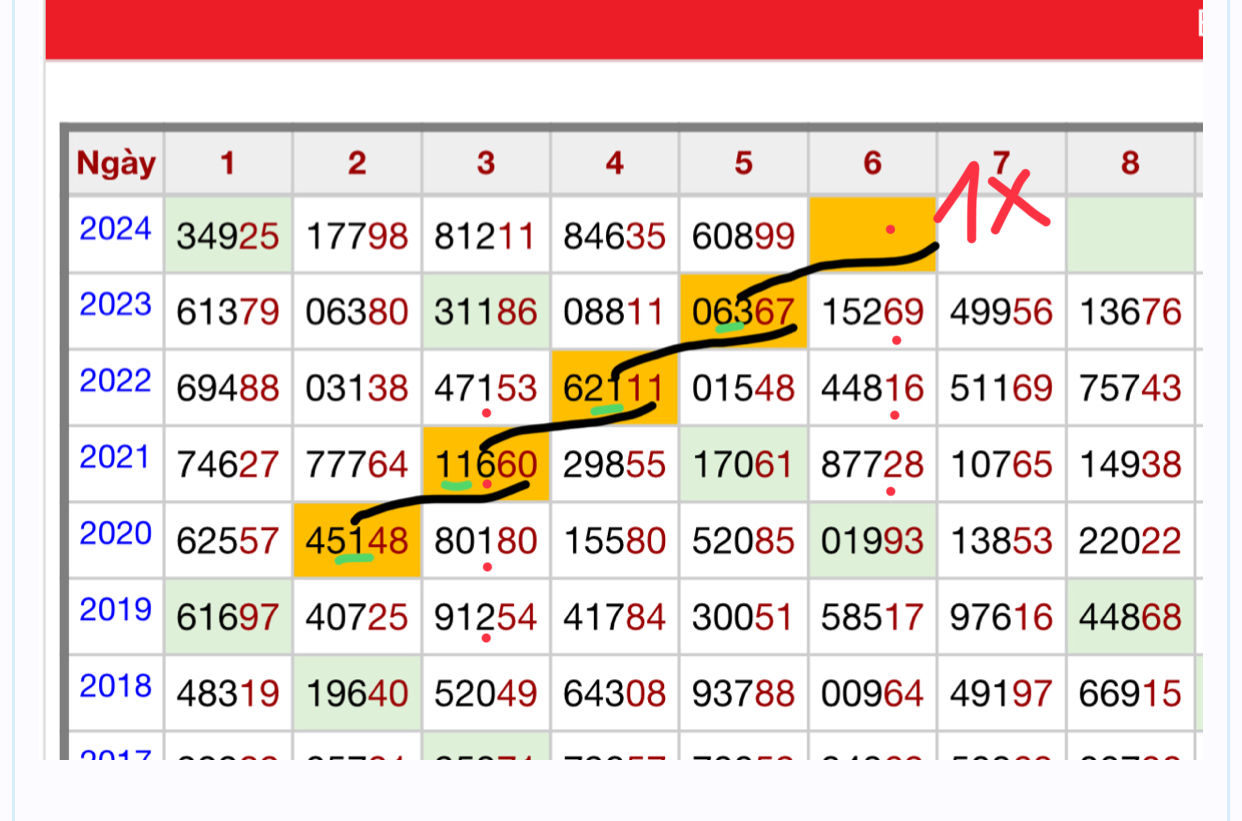The width and height of the screenshot is (1242, 821).
Task: Click the Ngày column header
Action: (116, 163)
